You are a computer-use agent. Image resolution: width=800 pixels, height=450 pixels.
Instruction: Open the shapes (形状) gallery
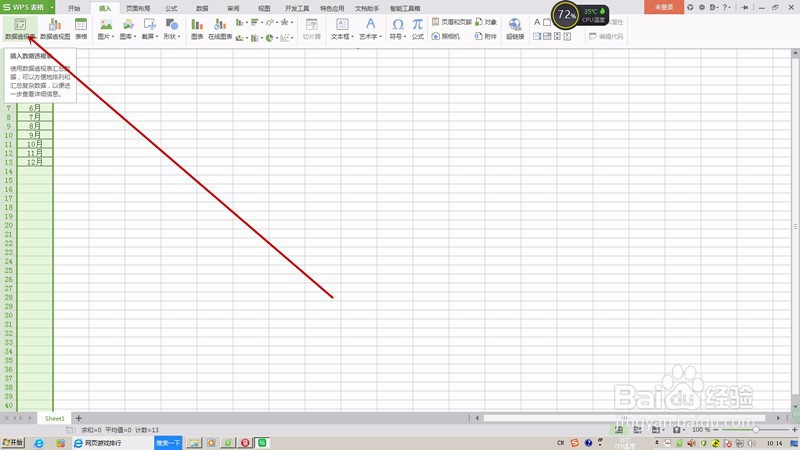171,29
